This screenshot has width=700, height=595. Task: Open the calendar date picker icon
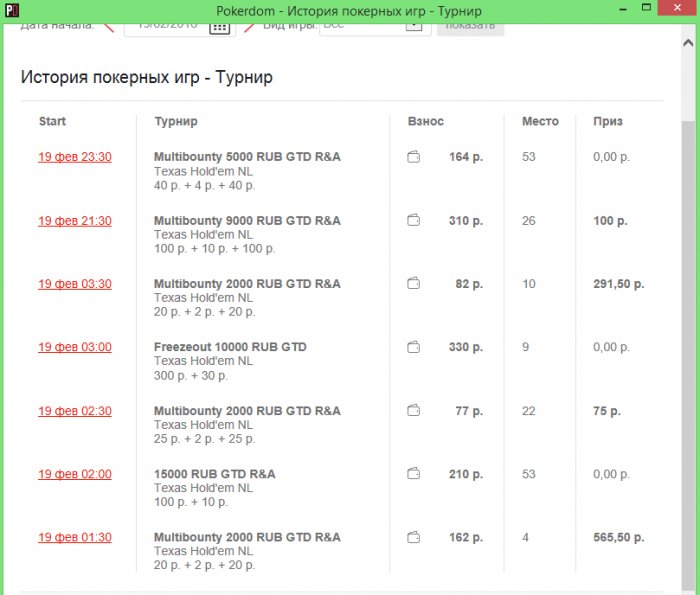coord(219,28)
